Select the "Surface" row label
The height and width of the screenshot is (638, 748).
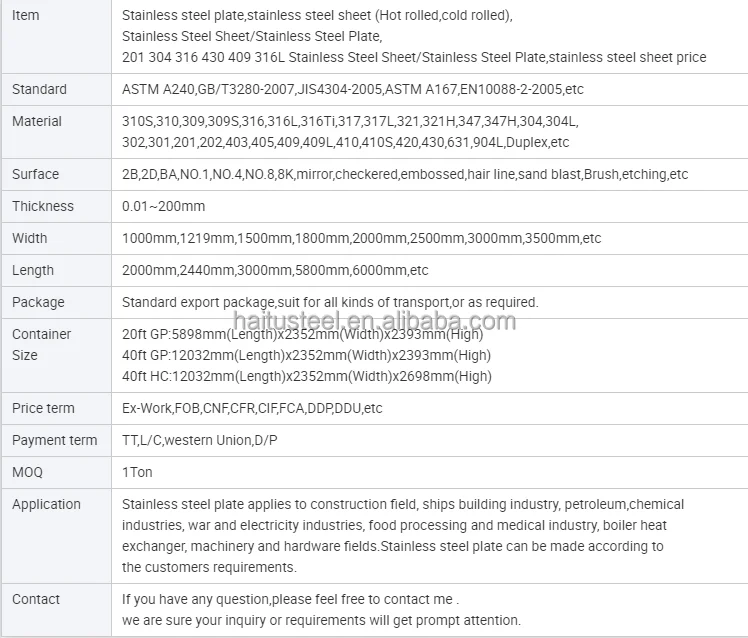[x=36, y=174]
